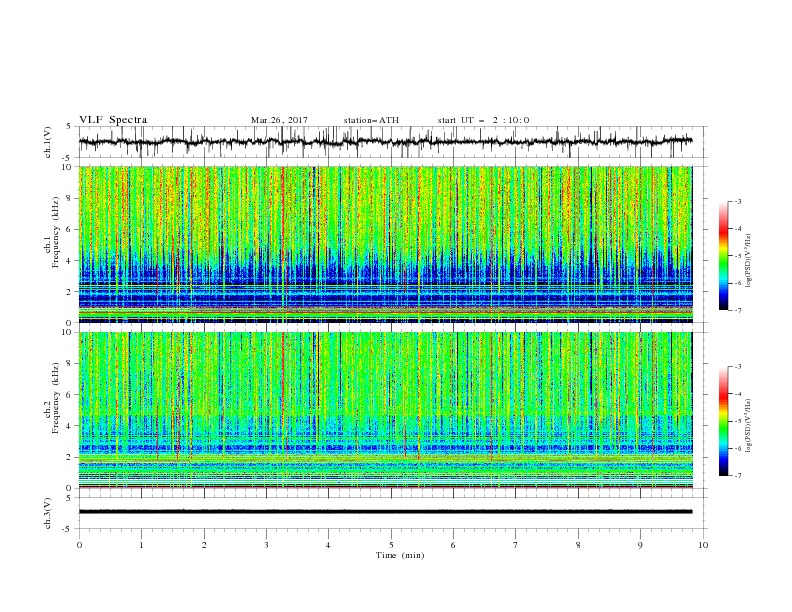Click the date label 'Mar.26, 2017'
This screenshot has width=792, height=612.
pyautogui.click(x=279, y=120)
